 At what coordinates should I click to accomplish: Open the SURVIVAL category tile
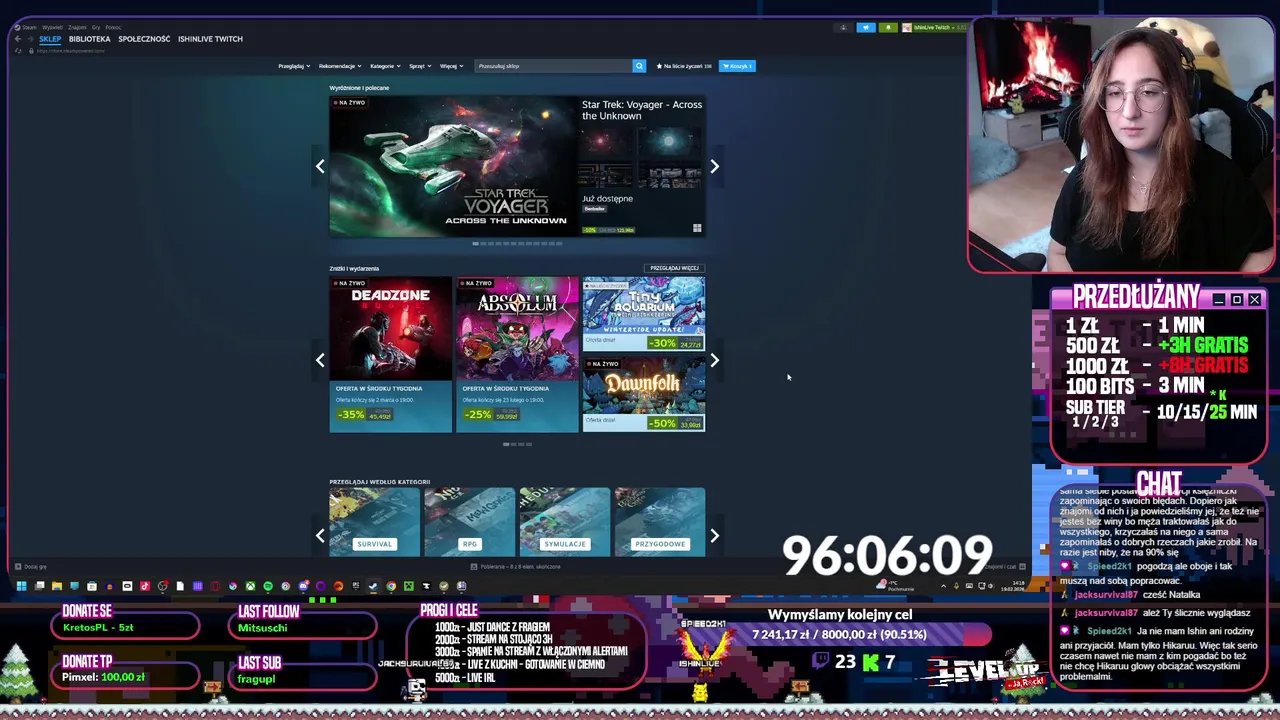(x=375, y=521)
